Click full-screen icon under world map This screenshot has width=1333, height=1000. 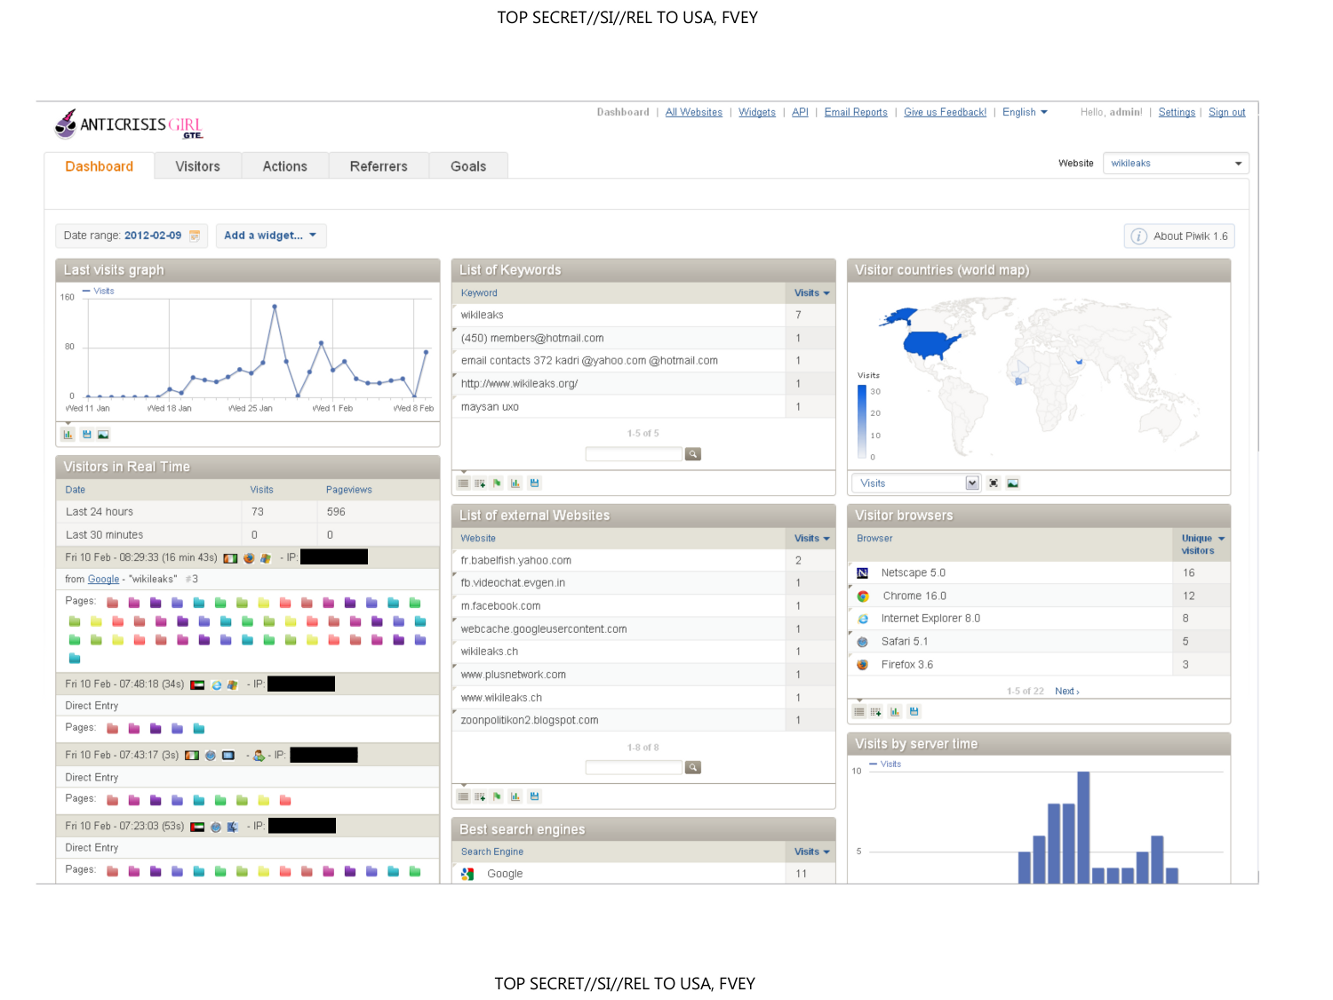[x=994, y=483]
